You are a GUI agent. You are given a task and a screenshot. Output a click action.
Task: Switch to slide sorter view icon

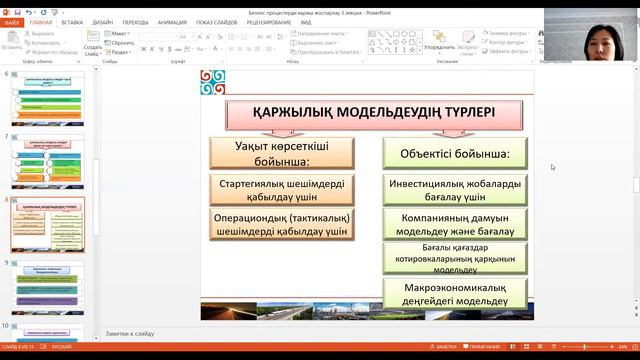[x=527, y=347]
